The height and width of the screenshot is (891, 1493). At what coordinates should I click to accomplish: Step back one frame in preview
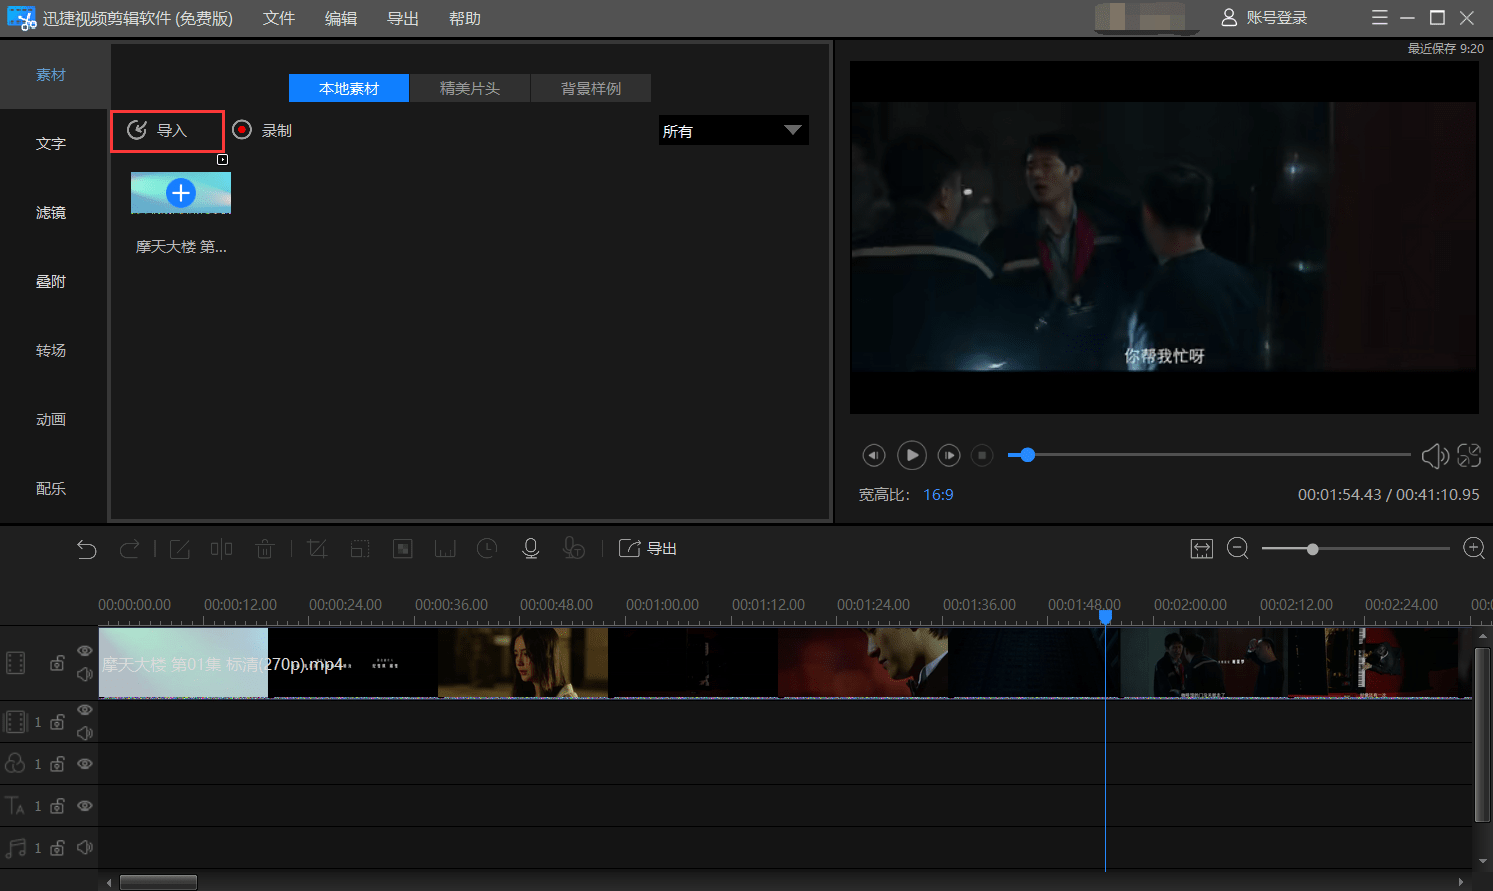(x=874, y=456)
